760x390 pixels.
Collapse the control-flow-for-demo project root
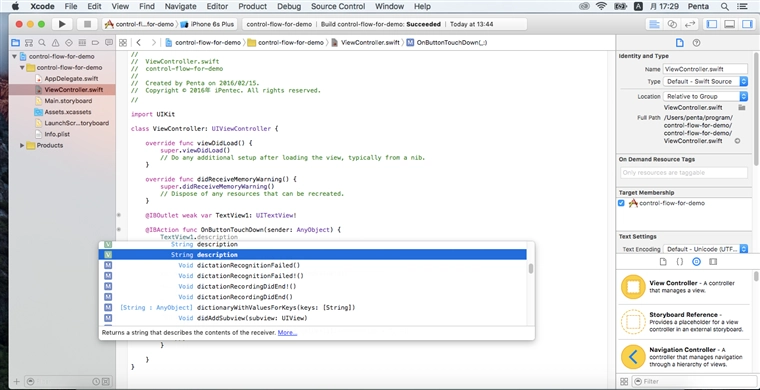pos(14,57)
